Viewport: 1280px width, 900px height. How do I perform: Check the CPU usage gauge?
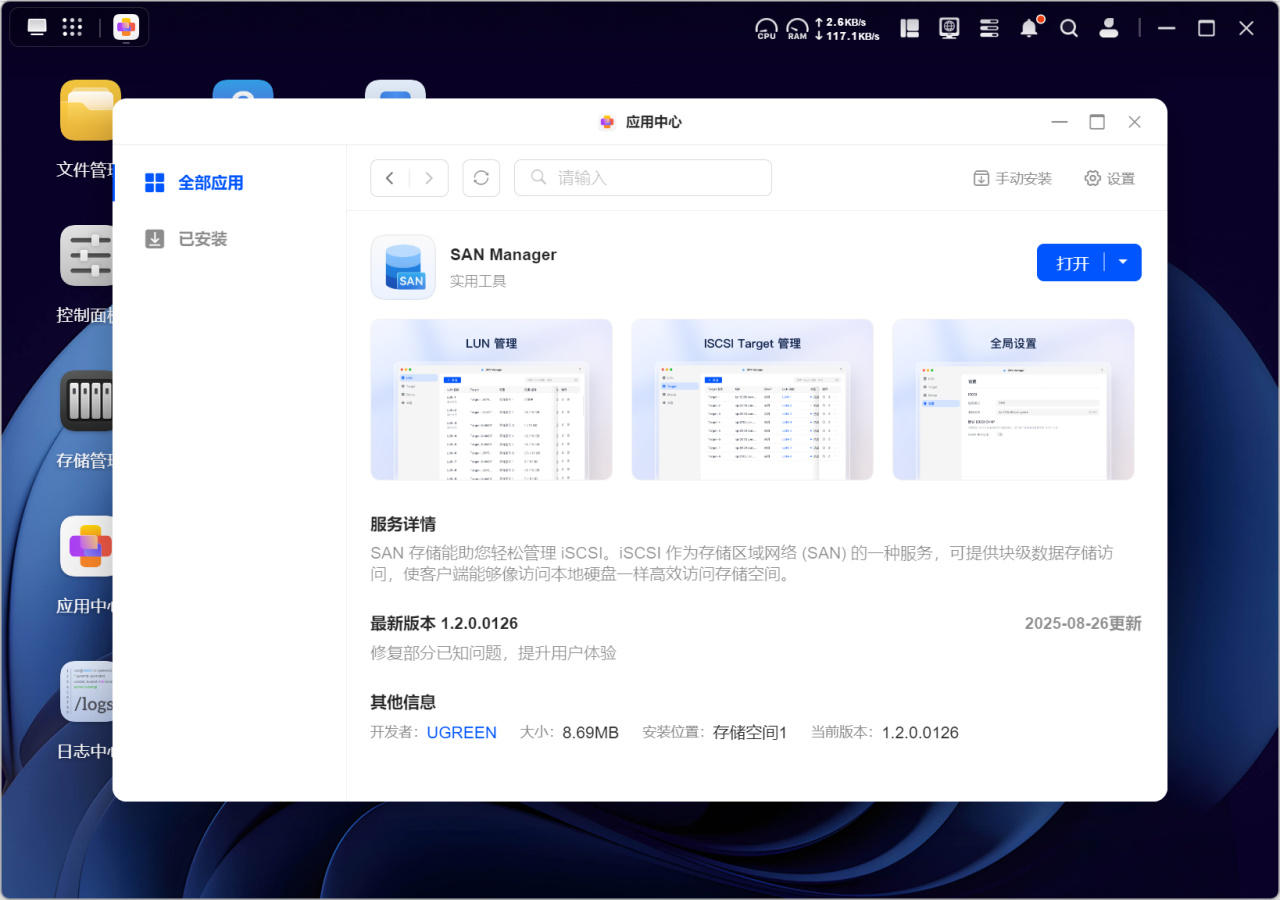[x=766, y=29]
